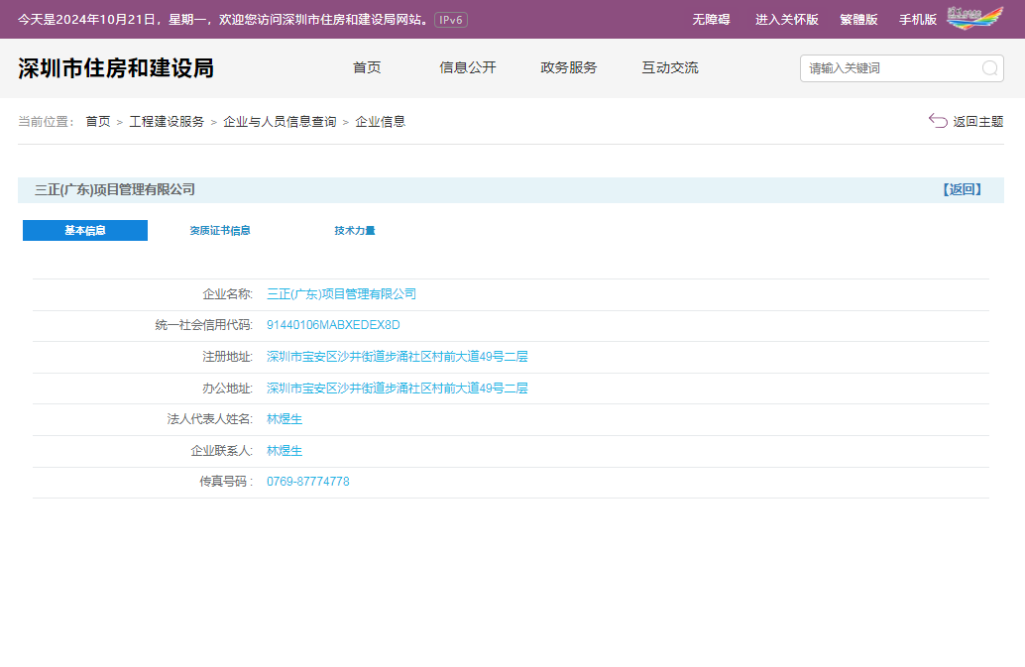Viewport: 1025px width, 667px height.
Task: Click the 深圳市住房和建设局 site title
Action: tap(116, 68)
